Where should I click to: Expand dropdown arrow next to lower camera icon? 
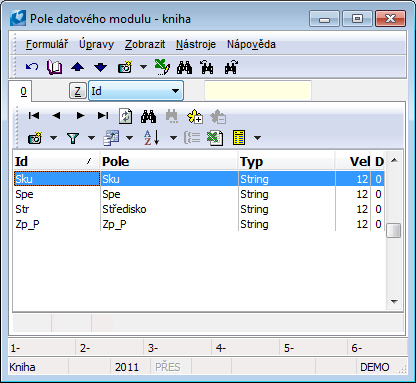53,138
